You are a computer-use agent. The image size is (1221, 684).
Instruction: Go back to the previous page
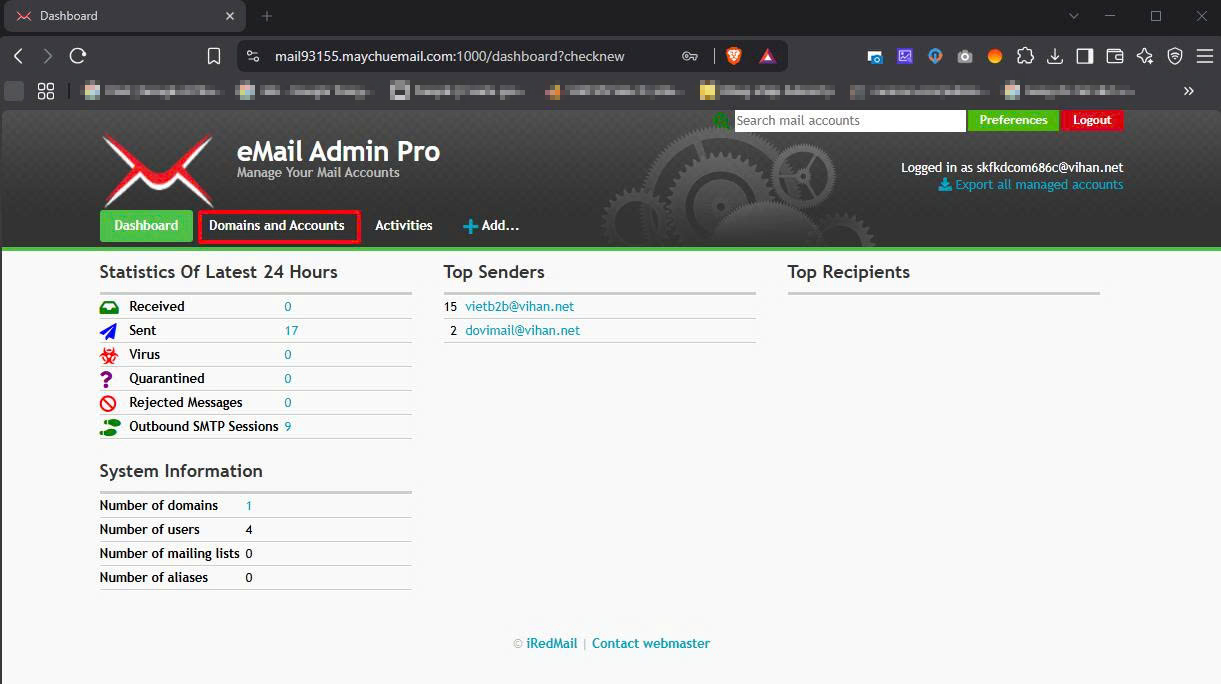click(x=18, y=56)
